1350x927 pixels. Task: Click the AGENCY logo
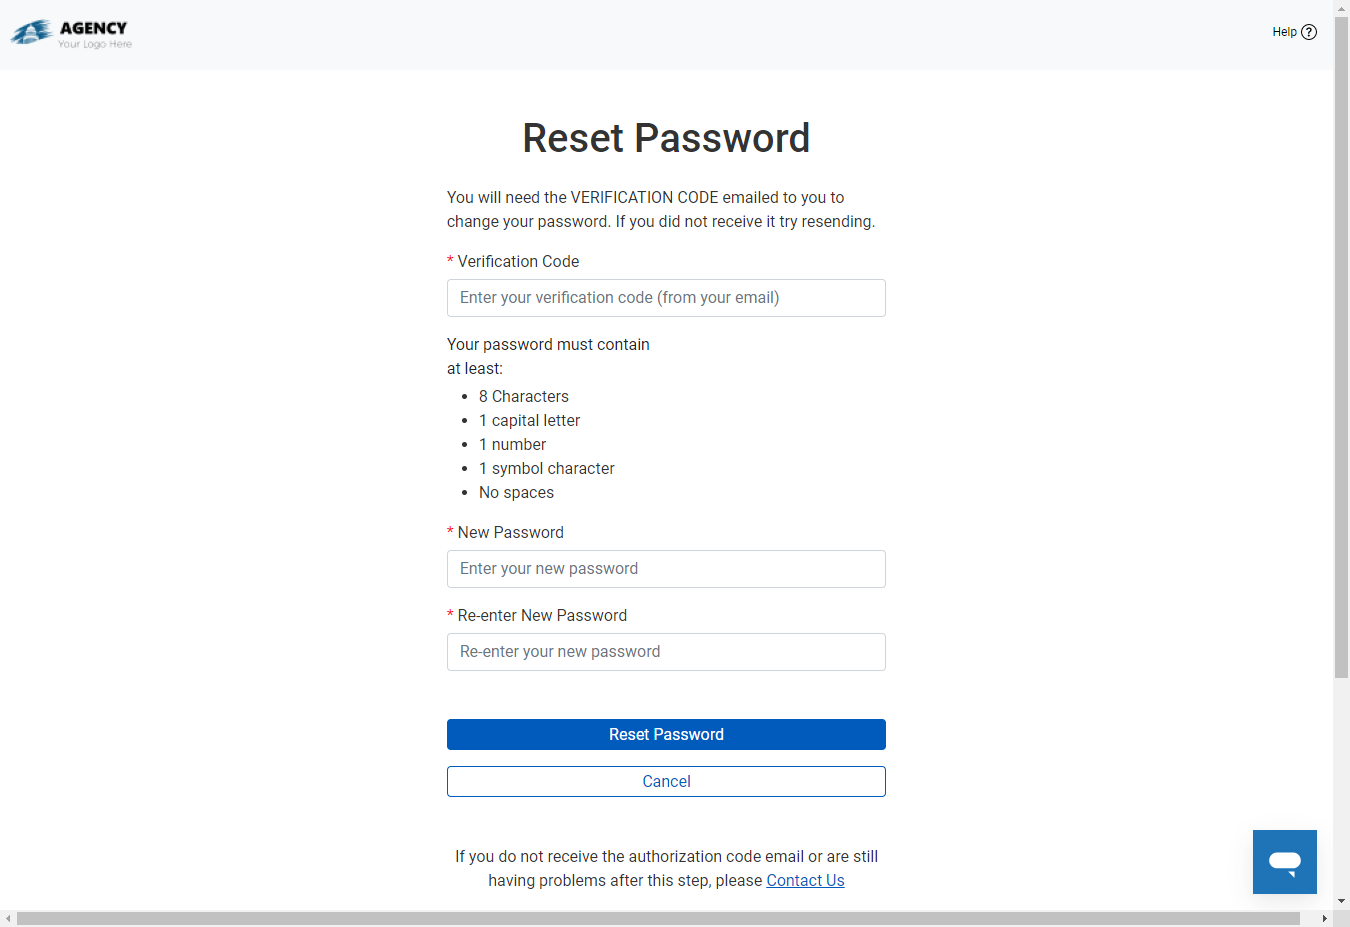click(x=69, y=31)
